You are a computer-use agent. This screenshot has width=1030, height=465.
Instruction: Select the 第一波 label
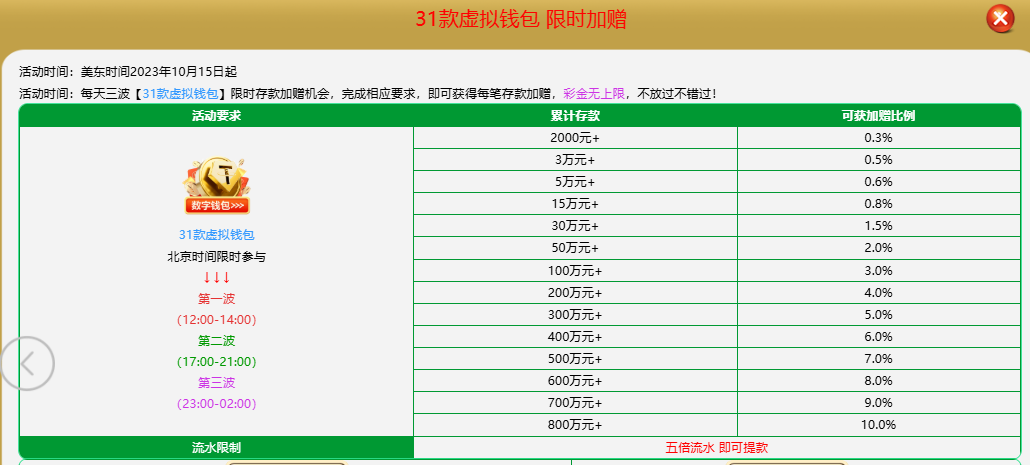click(x=216, y=298)
